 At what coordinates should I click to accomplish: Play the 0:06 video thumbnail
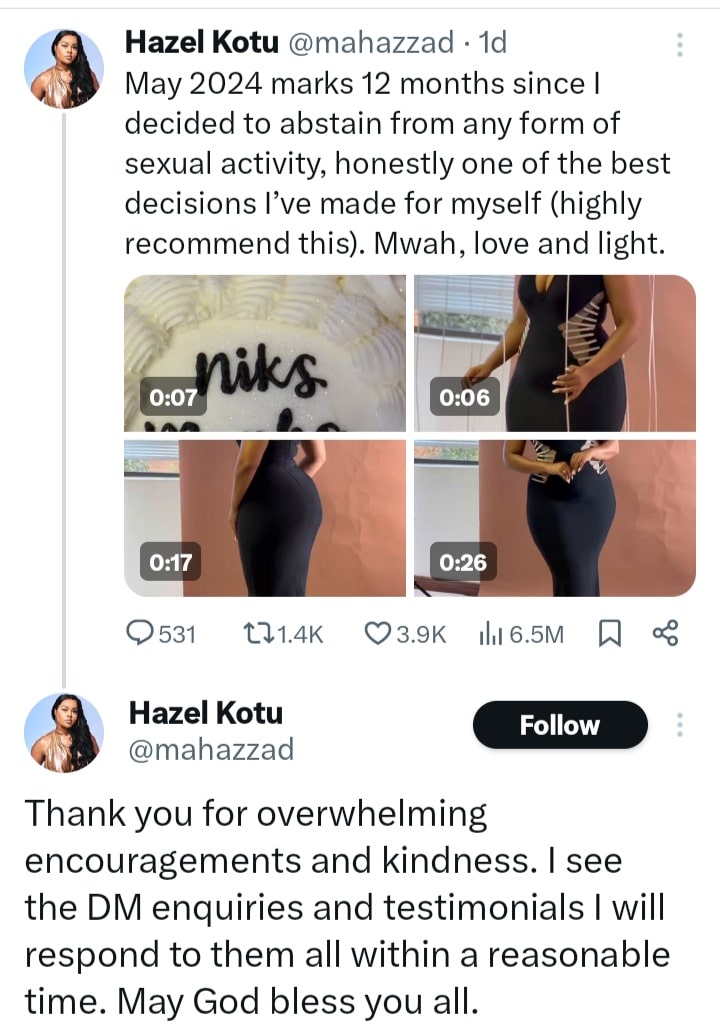coord(555,353)
